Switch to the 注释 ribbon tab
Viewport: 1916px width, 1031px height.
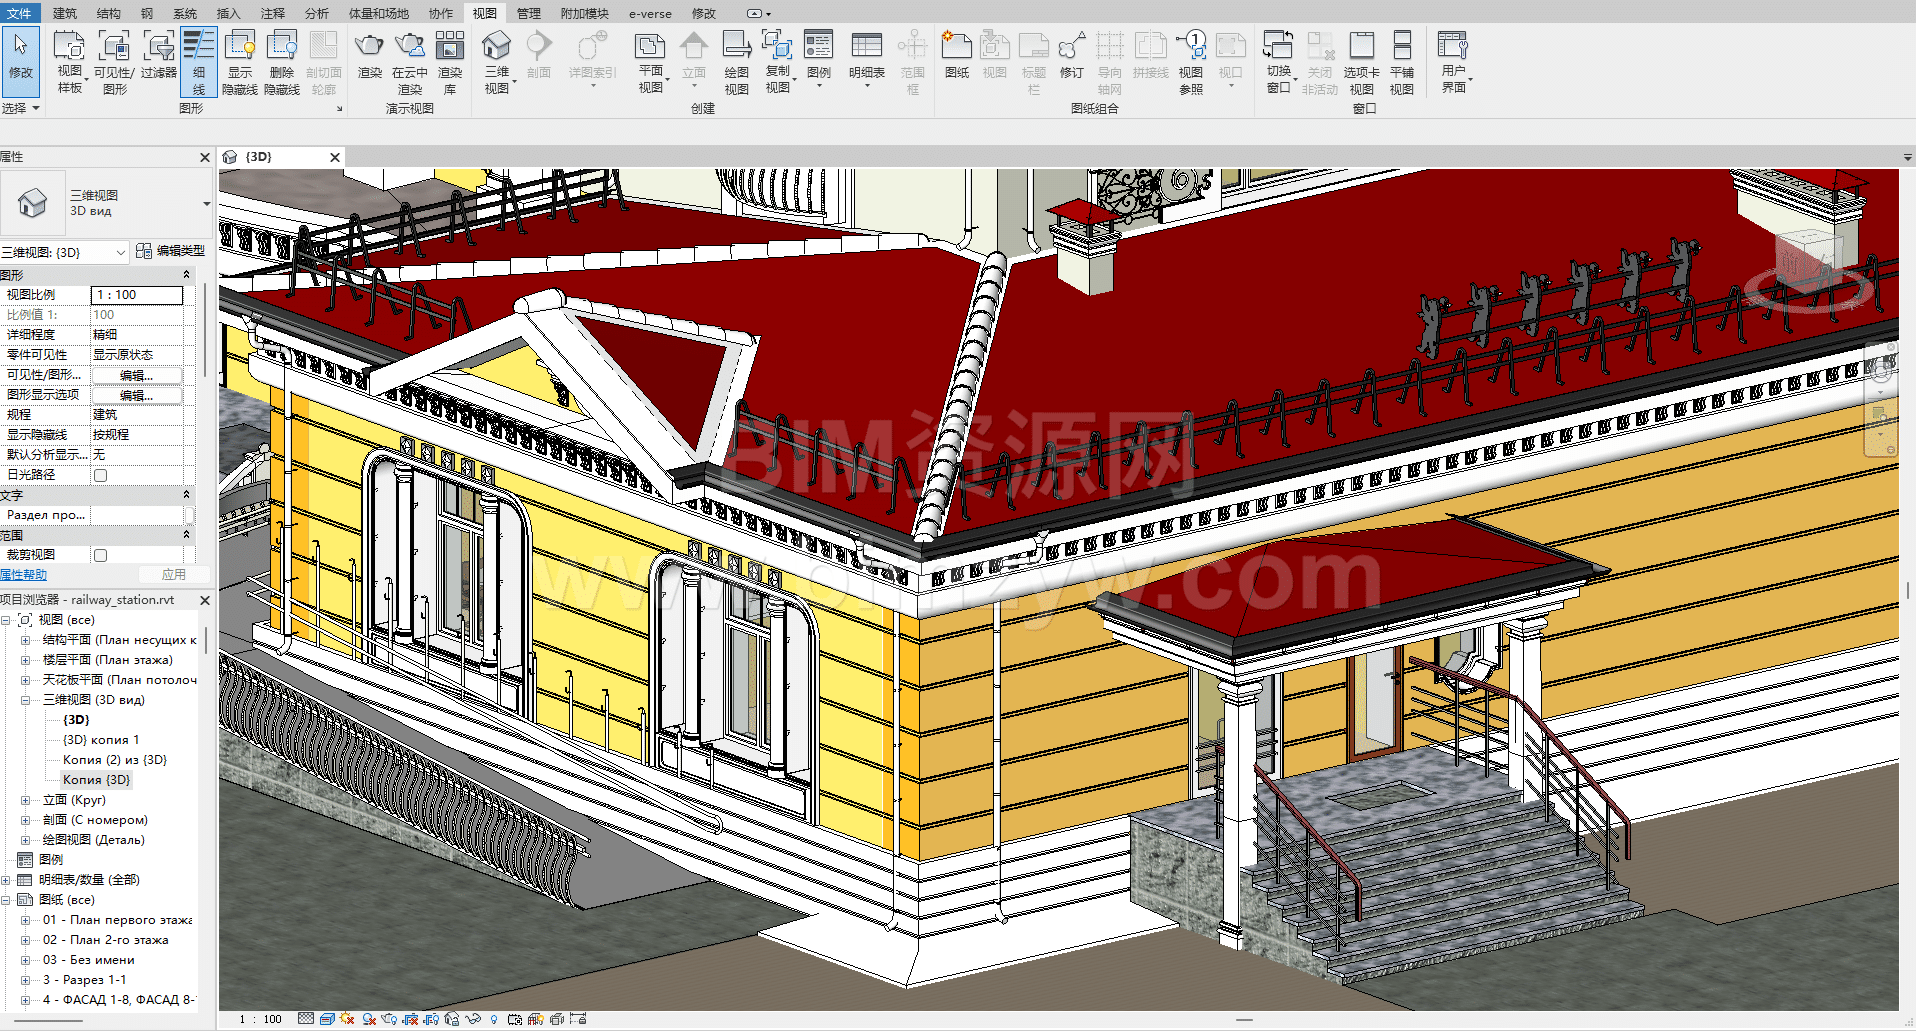pyautogui.click(x=272, y=13)
